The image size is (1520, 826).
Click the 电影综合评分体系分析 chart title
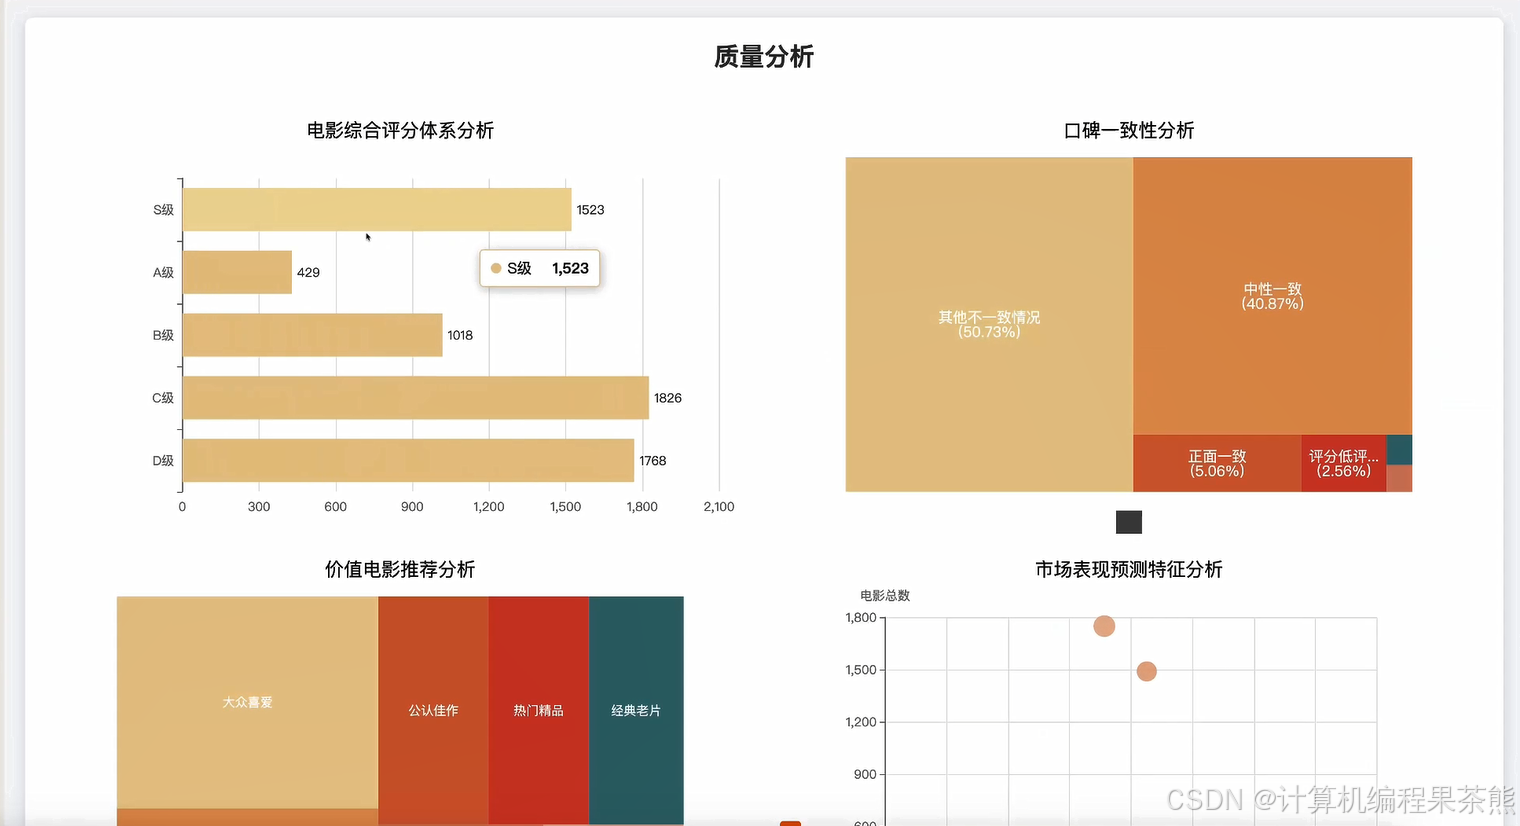400,130
